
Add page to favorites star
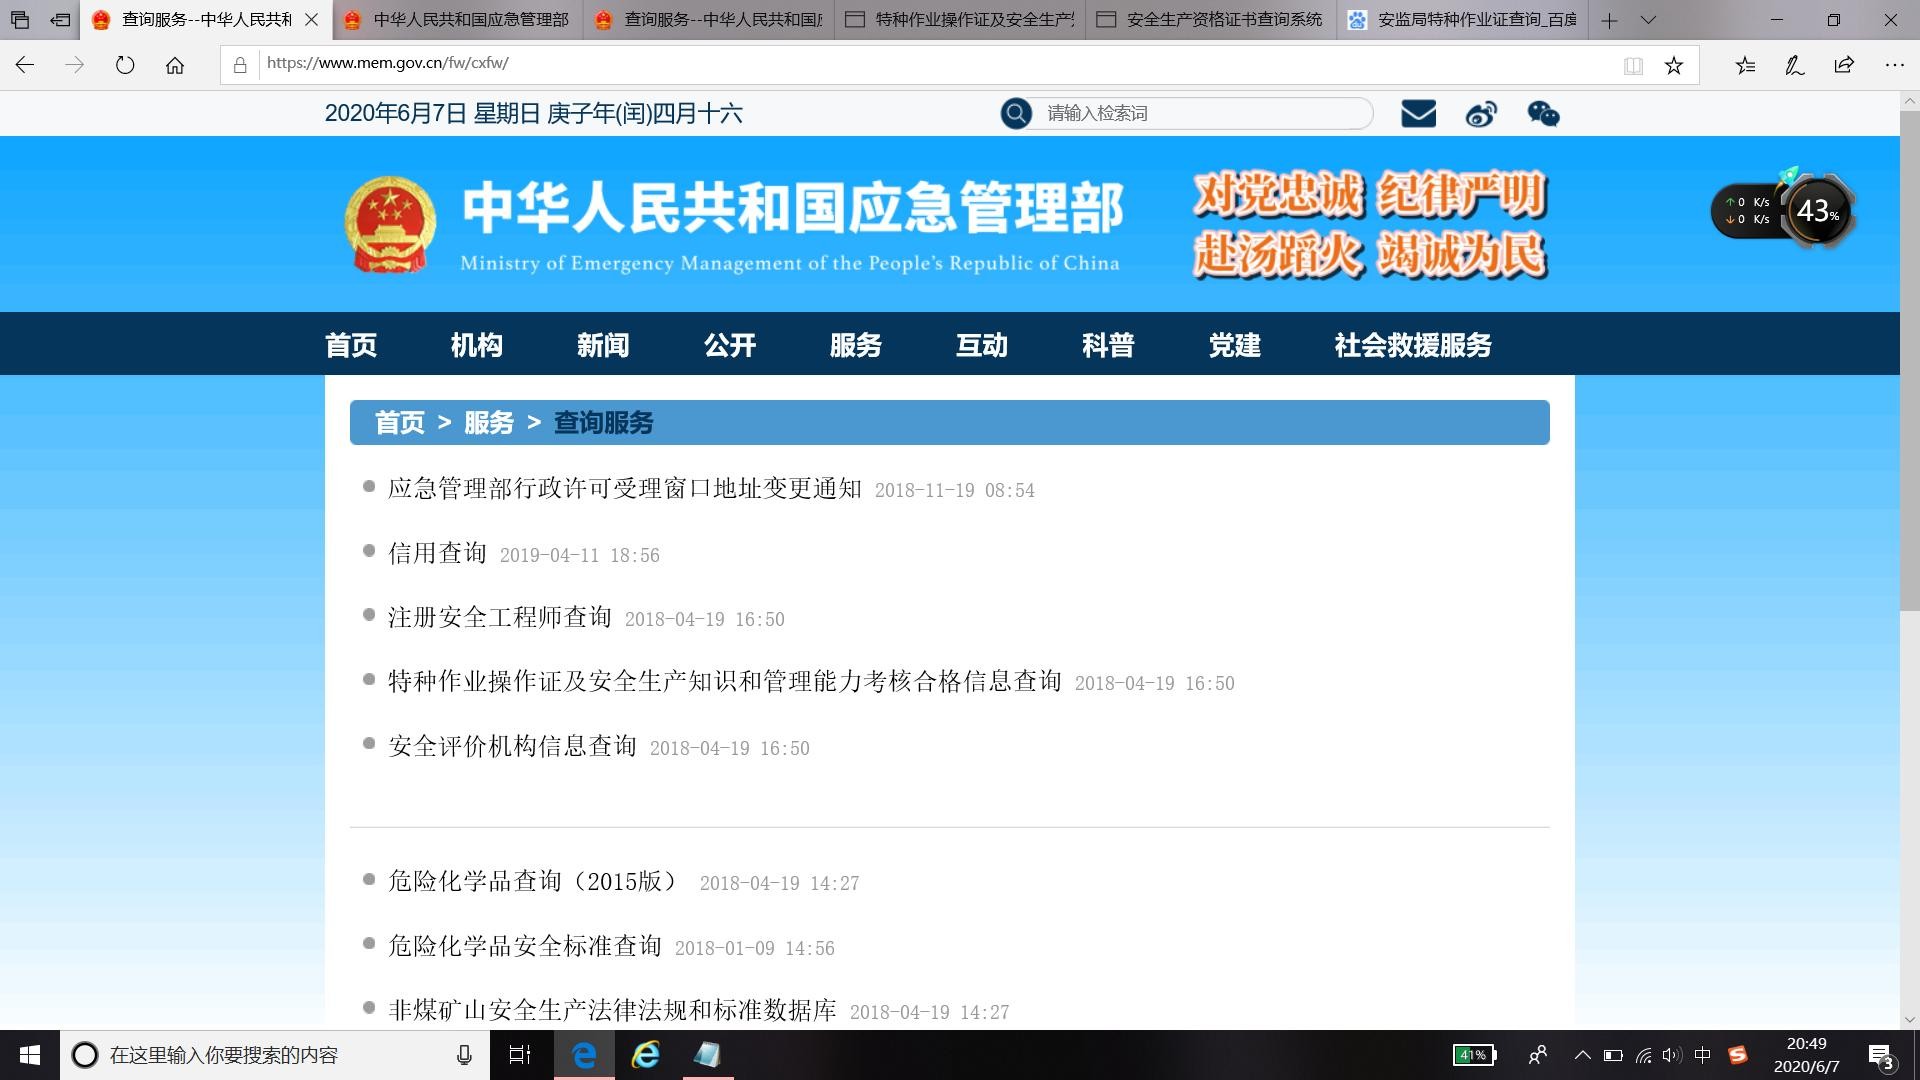(1674, 65)
